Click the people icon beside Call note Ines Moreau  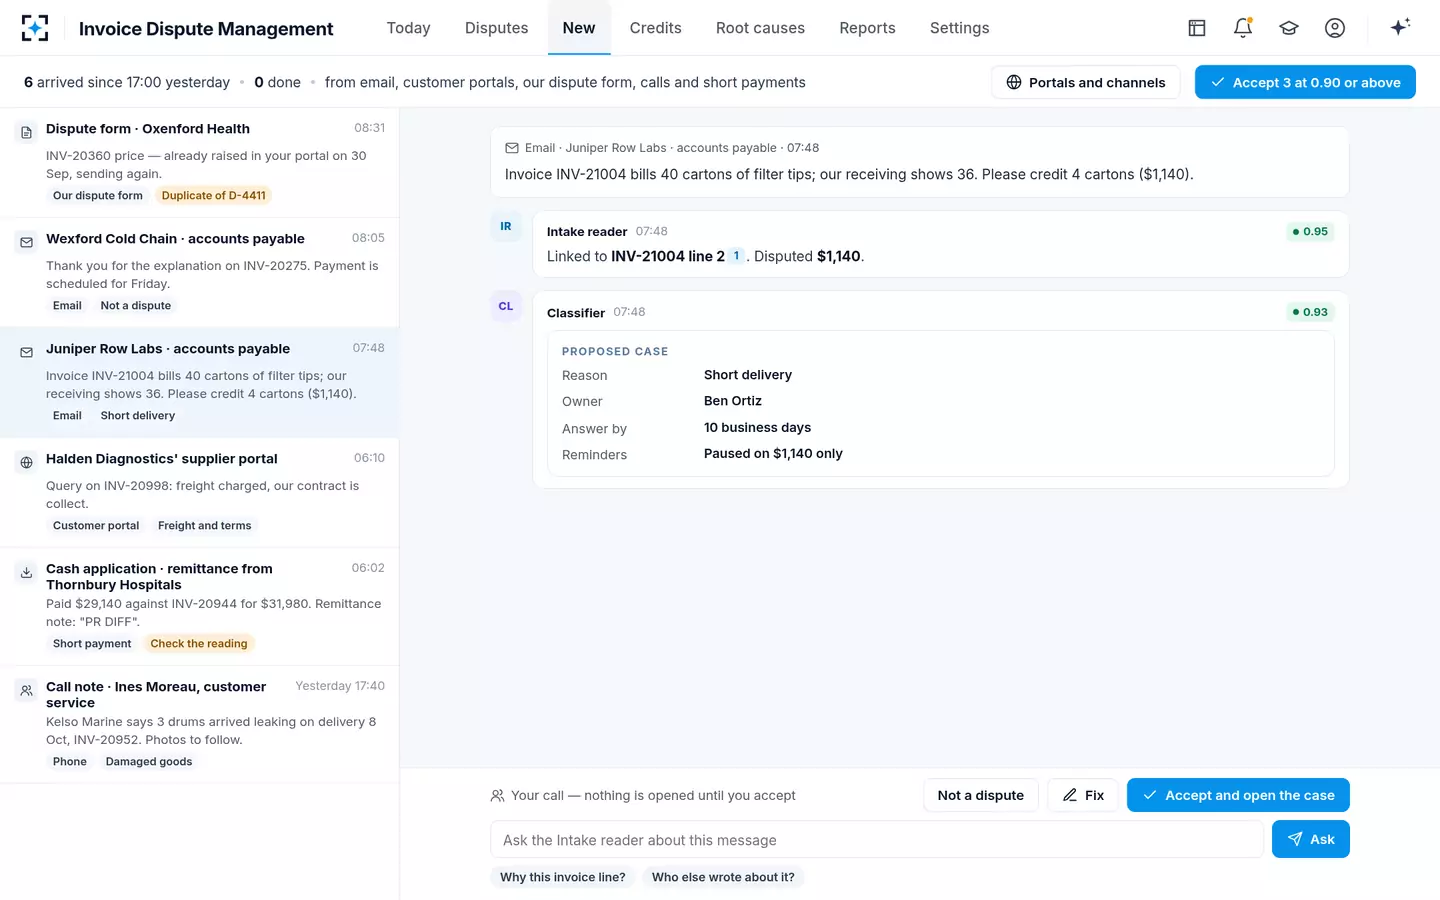click(27, 690)
